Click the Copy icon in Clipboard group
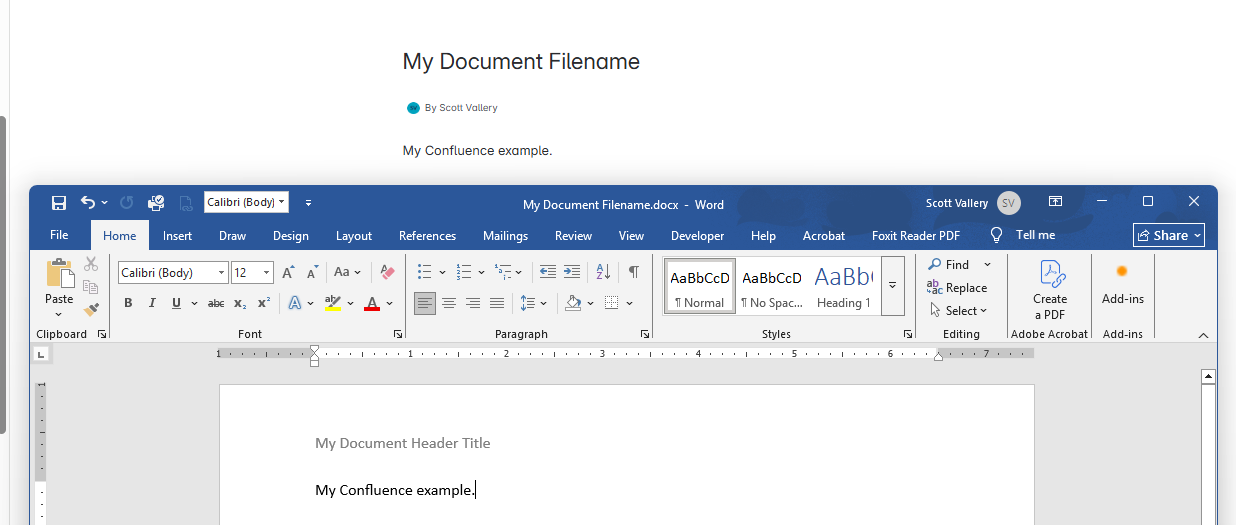The height and width of the screenshot is (525, 1236). tap(91, 287)
